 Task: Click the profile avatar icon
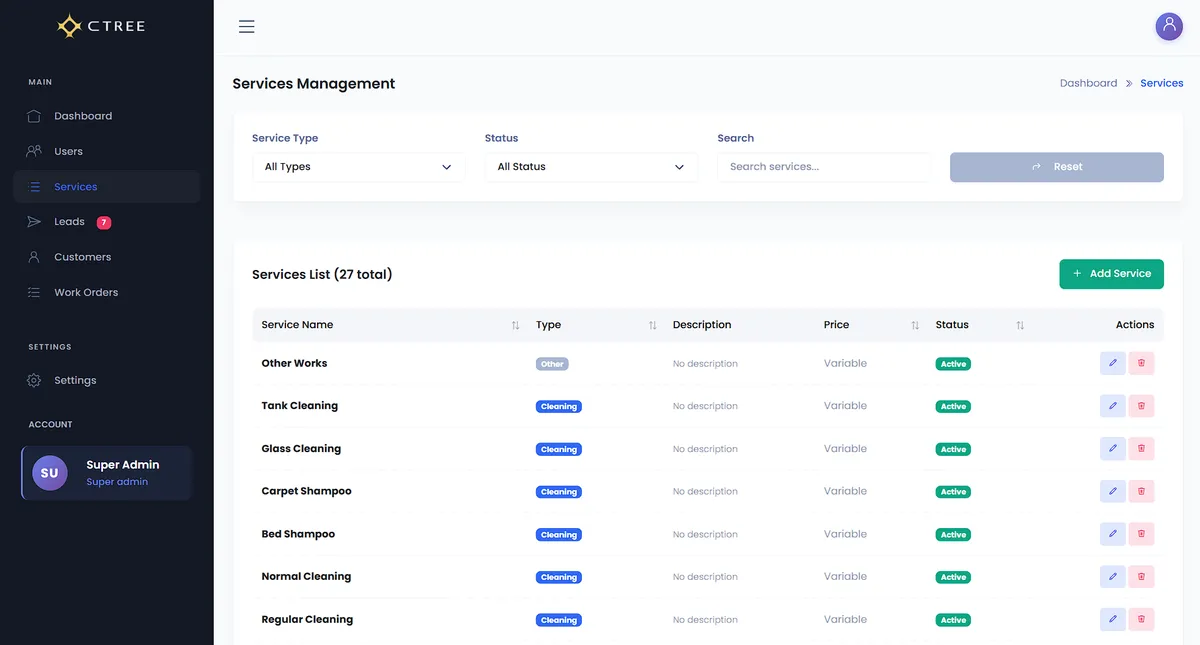pos(1169,25)
